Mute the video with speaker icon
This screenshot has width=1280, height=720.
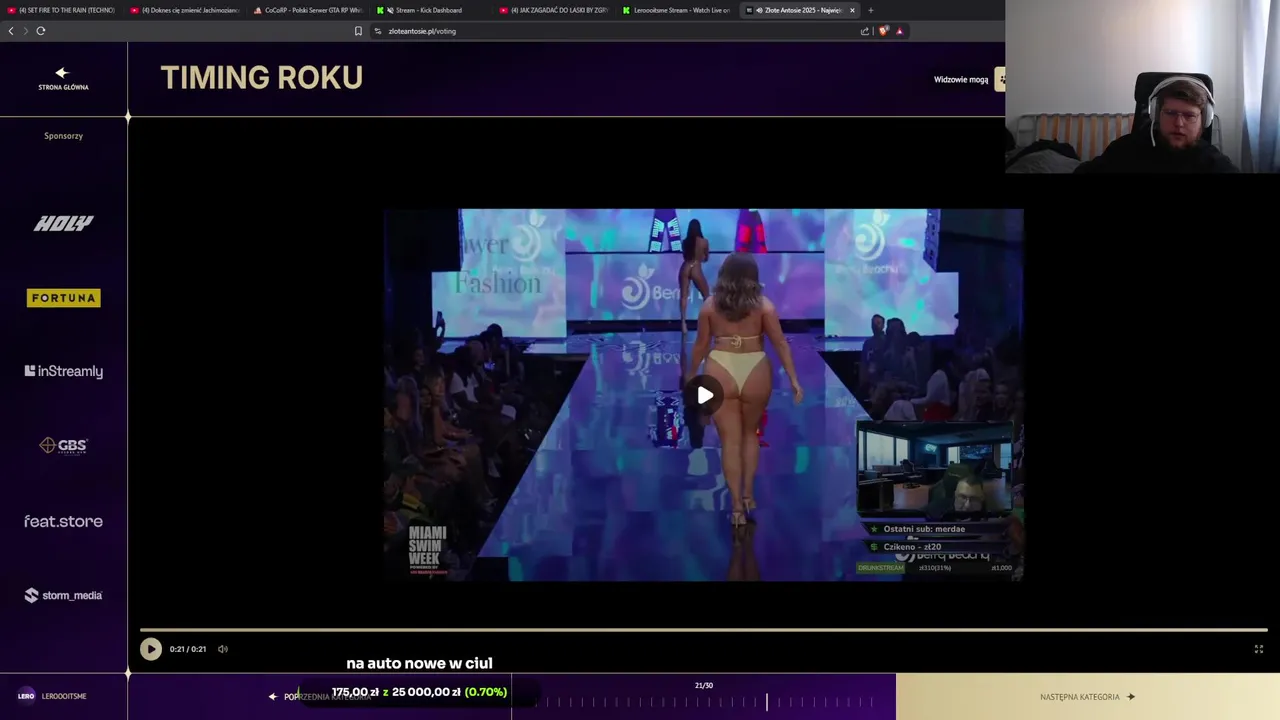(x=223, y=649)
